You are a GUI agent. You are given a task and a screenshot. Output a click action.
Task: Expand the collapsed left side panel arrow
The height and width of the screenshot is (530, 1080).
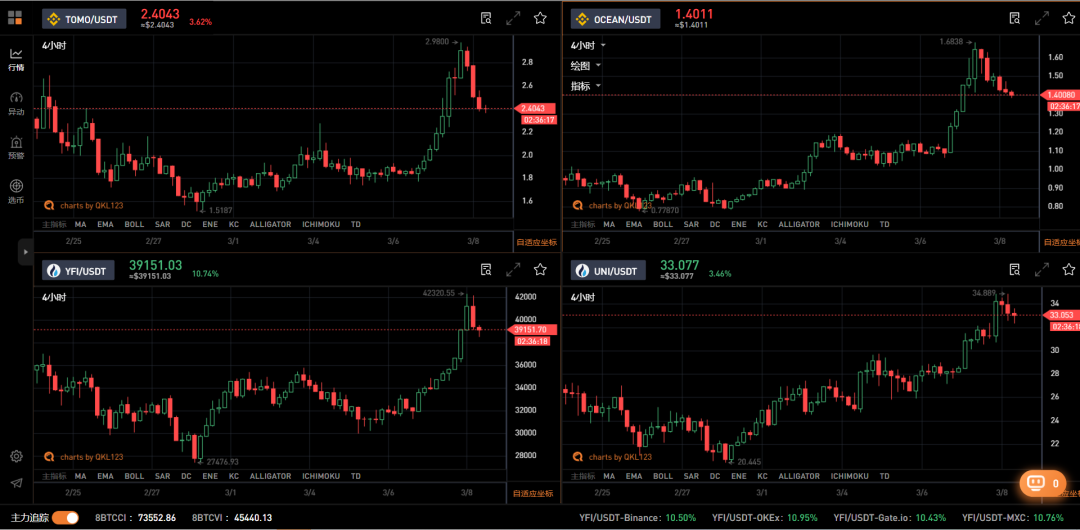coord(25,252)
